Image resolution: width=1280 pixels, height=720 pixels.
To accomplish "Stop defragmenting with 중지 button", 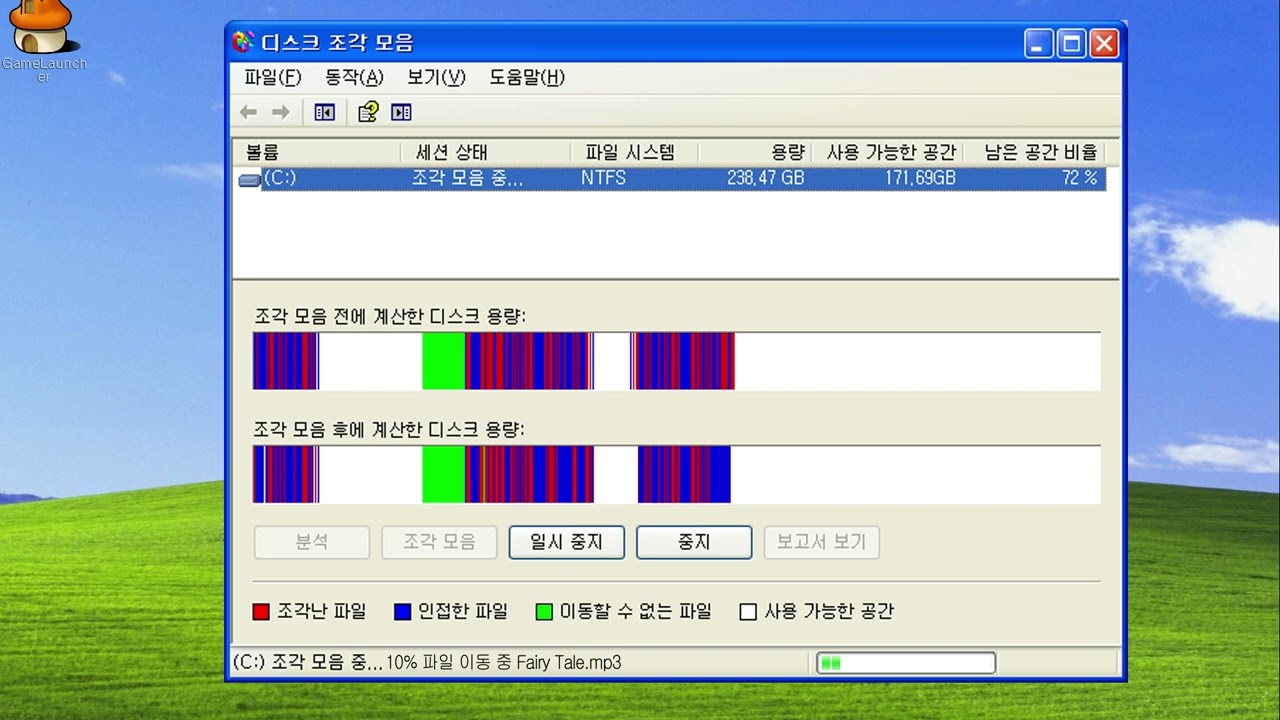I will tap(694, 542).
